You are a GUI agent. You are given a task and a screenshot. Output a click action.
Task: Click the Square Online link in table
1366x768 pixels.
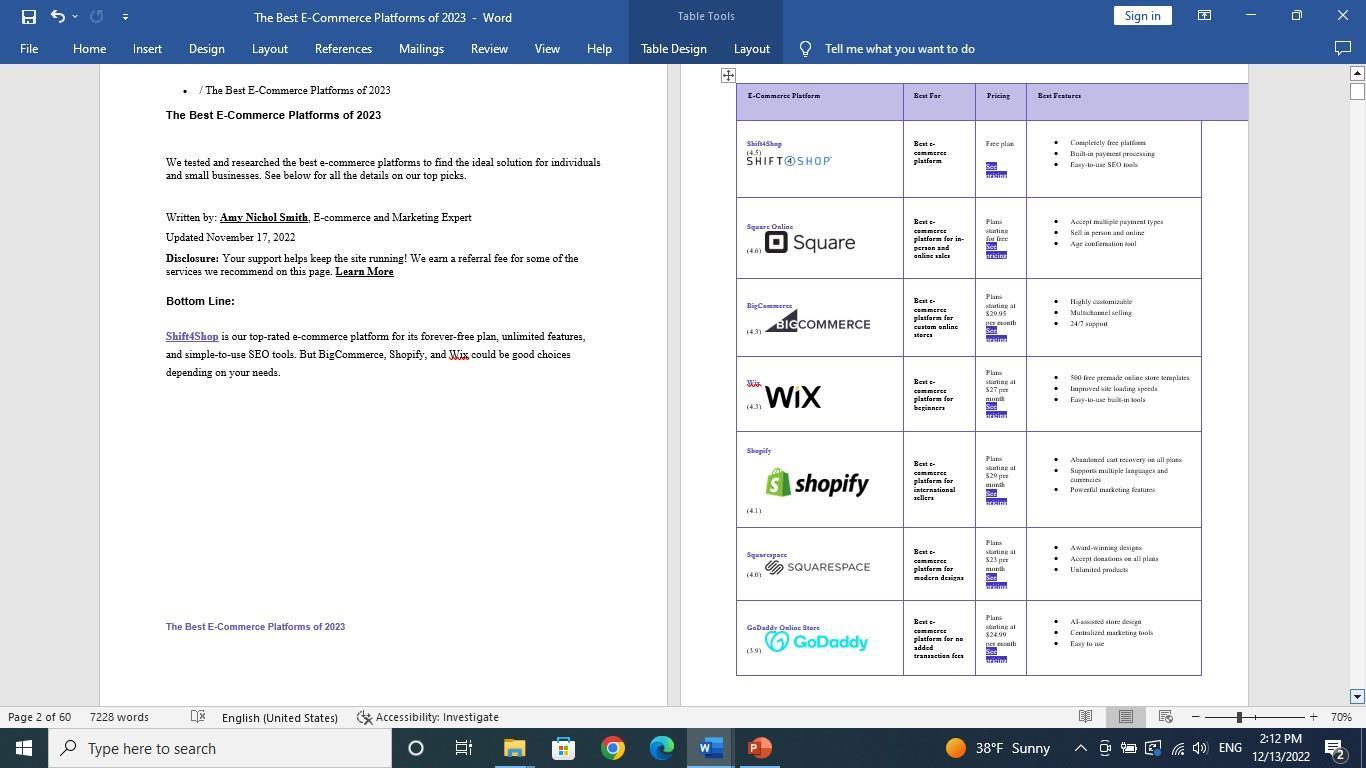[769, 227]
